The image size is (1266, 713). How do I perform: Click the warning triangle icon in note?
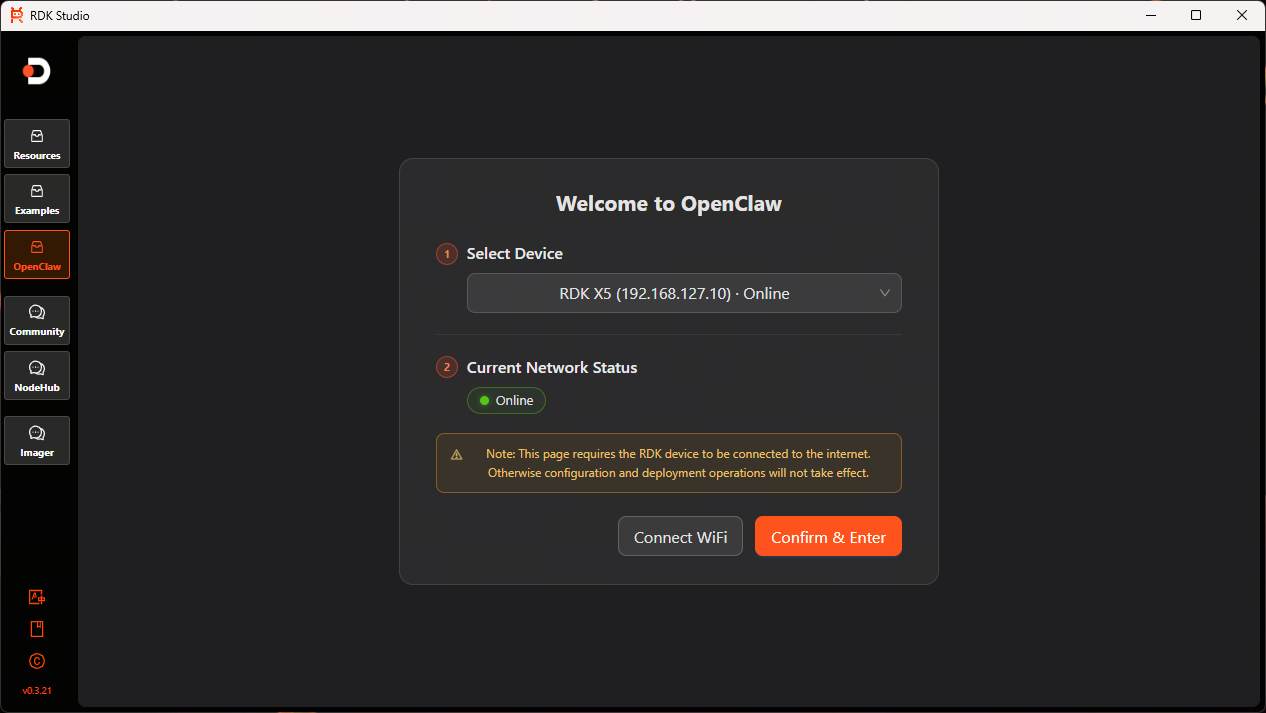tap(457, 454)
